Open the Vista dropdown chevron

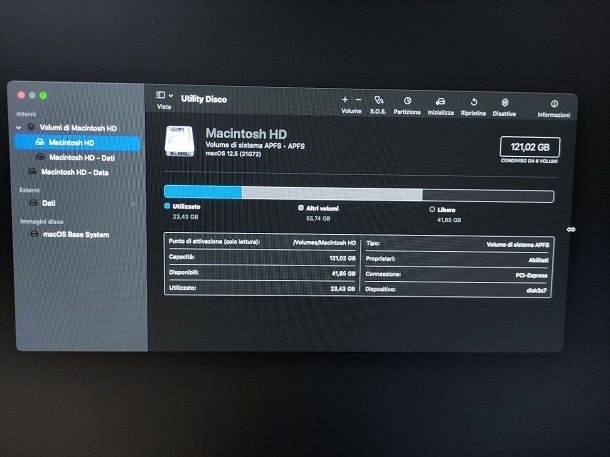click(171, 95)
